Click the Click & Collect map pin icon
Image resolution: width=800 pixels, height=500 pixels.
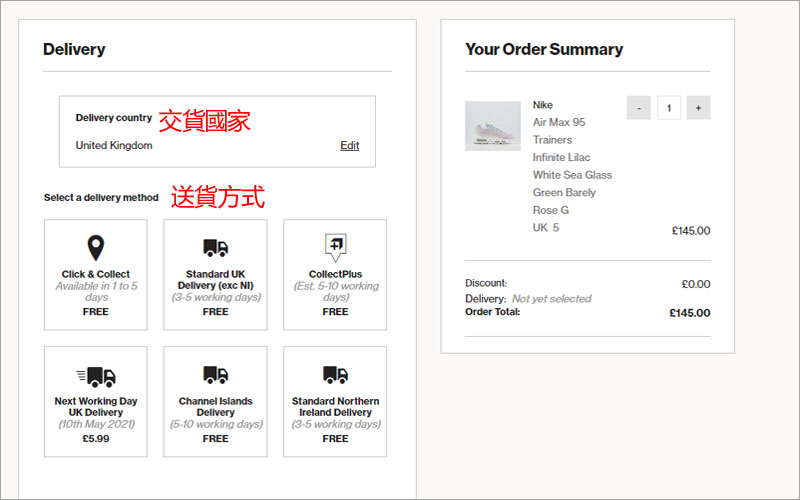pos(95,248)
